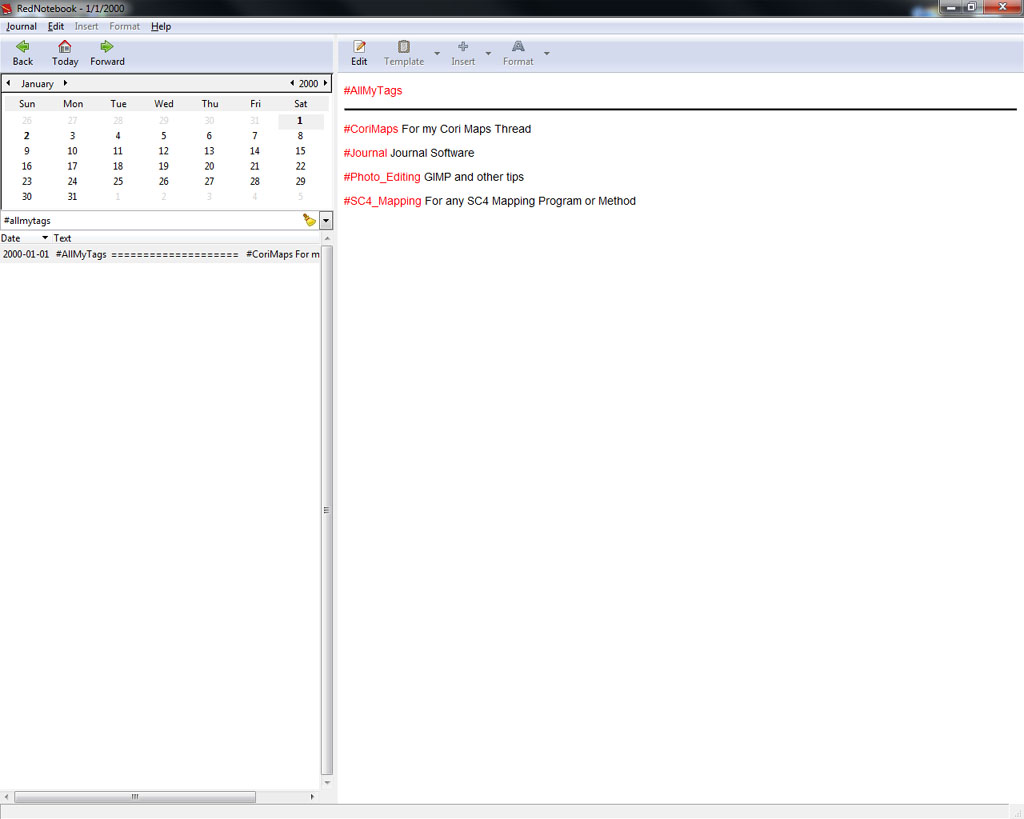Click the 2000 year label
The image size is (1024, 819).
[x=308, y=84]
